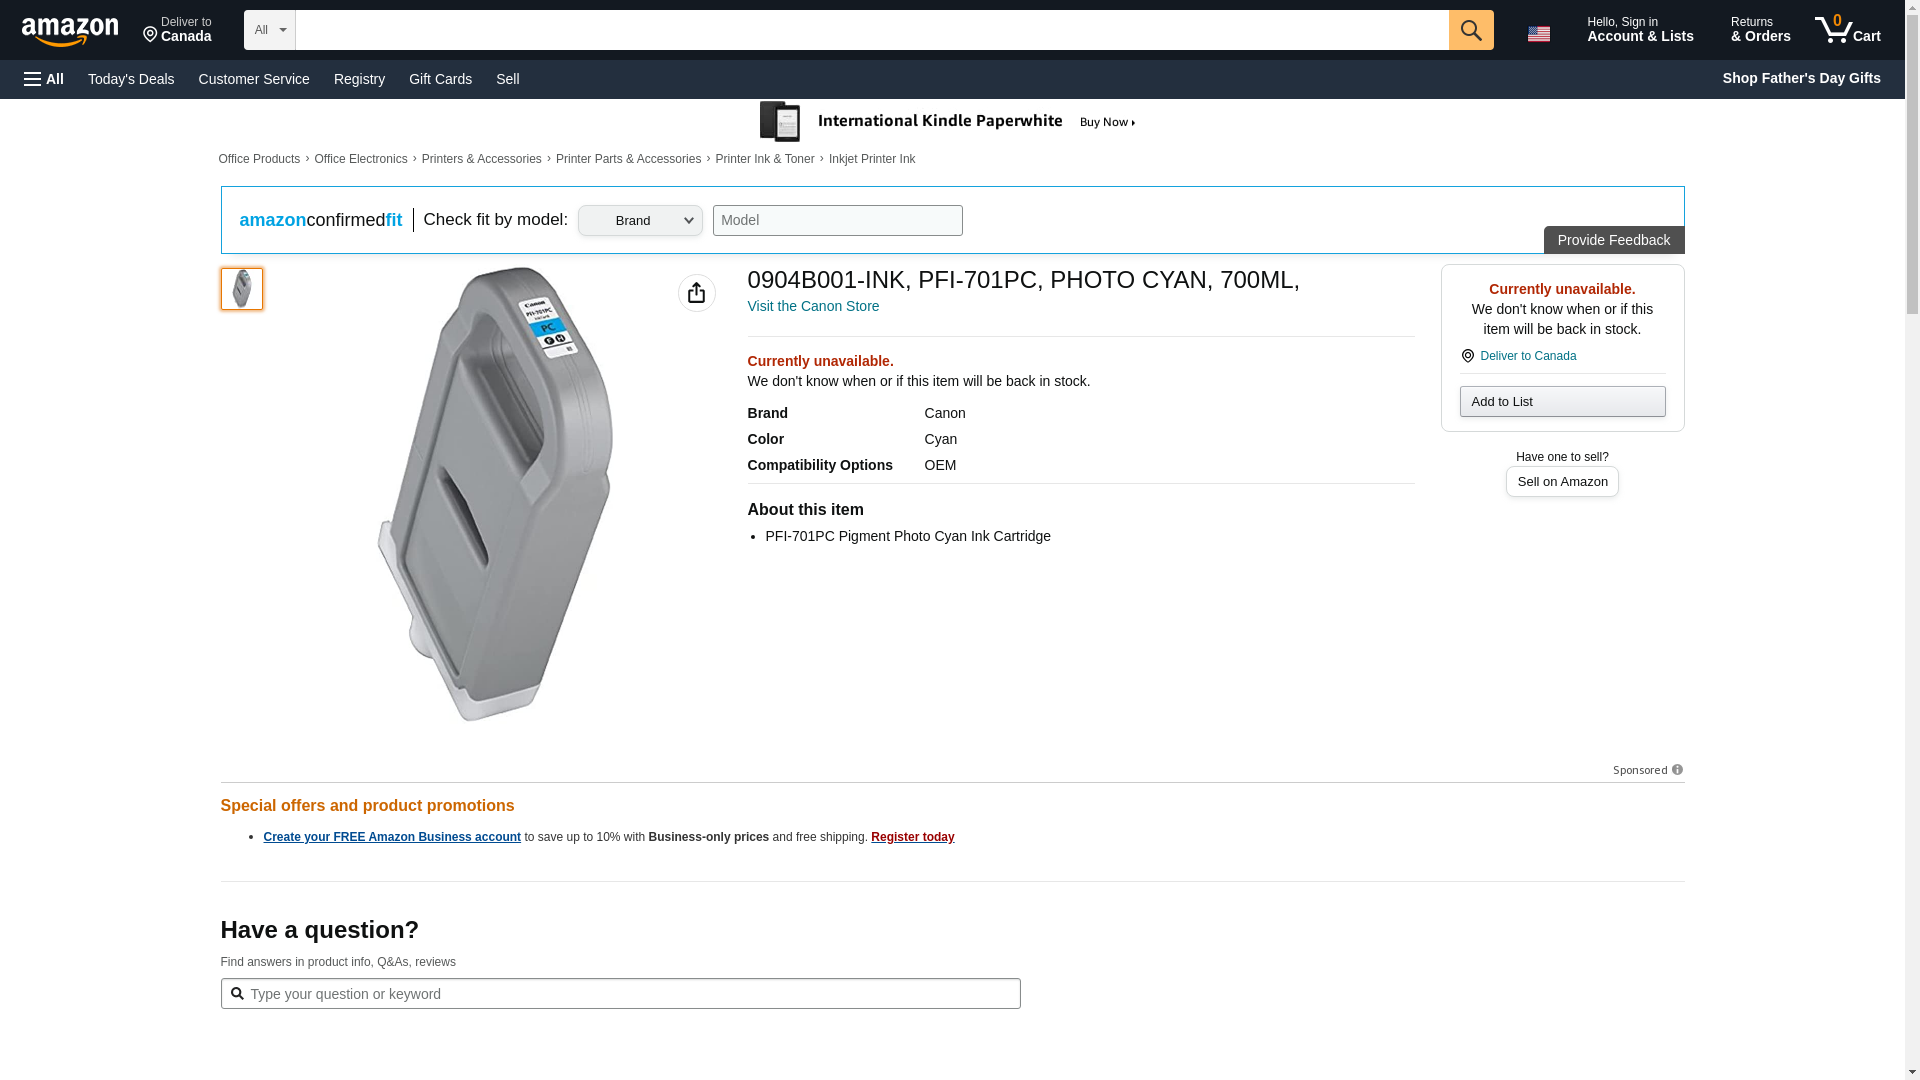This screenshot has width=1920, height=1080.
Task: Click the Sponsored info icon
Action: (x=1677, y=770)
